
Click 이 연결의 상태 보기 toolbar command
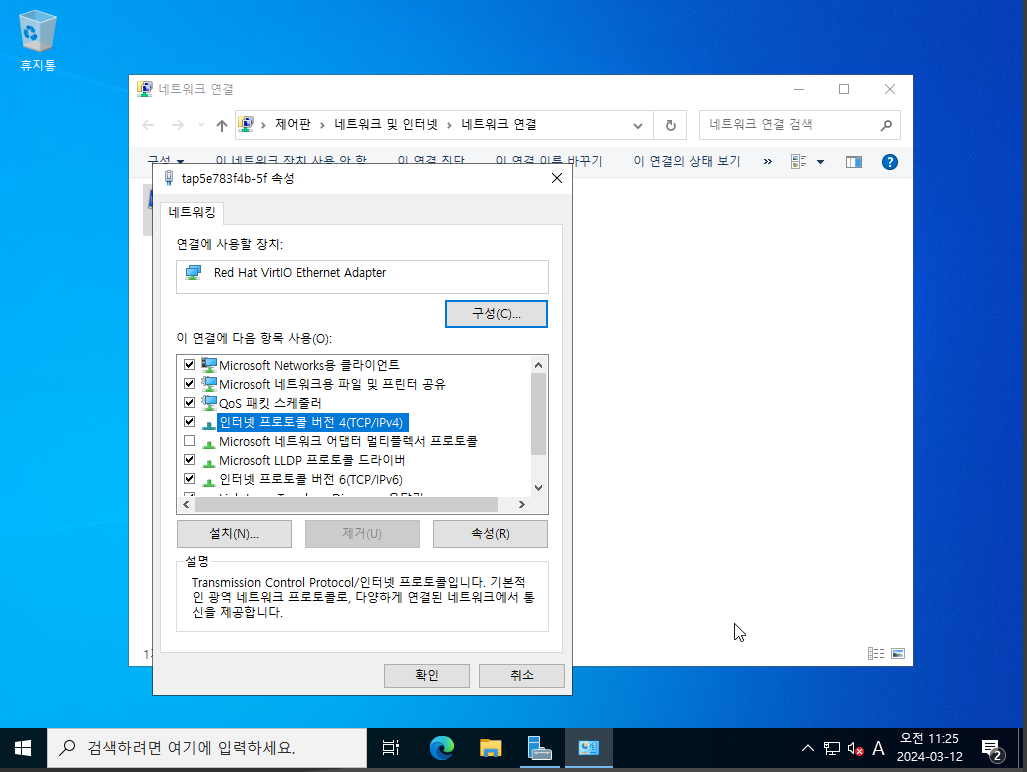pos(686,161)
